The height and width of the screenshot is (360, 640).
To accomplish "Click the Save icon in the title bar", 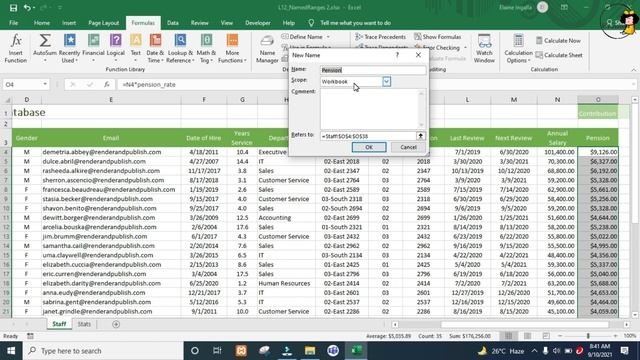I will [x=13, y=7].
